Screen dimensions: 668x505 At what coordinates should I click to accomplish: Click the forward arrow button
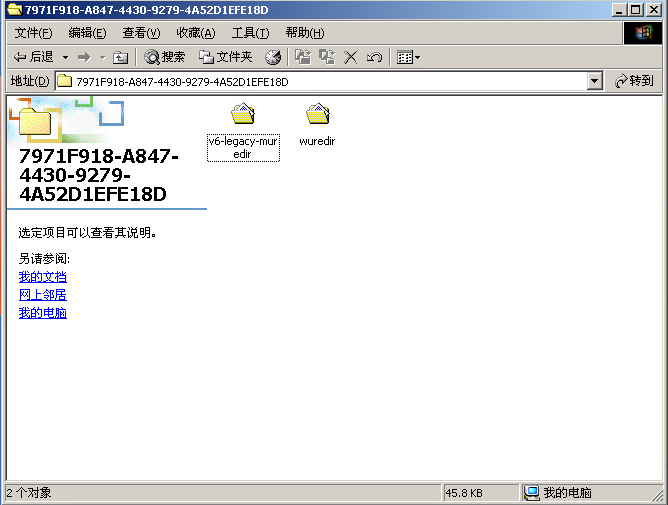[x=84, y=57]
